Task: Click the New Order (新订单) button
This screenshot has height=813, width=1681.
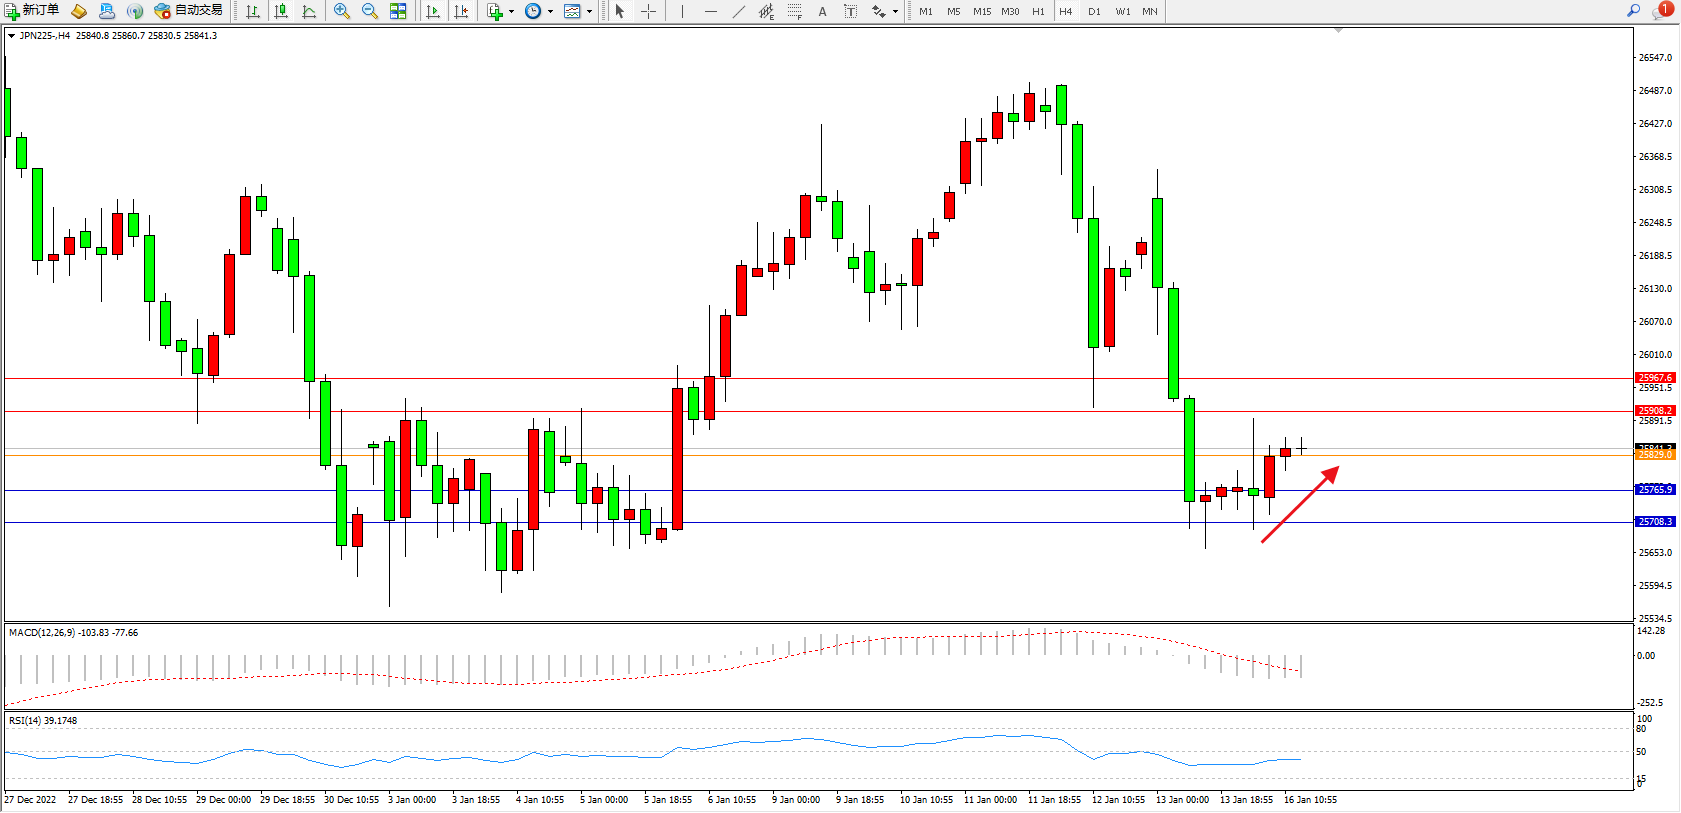Action: point(32,11)
